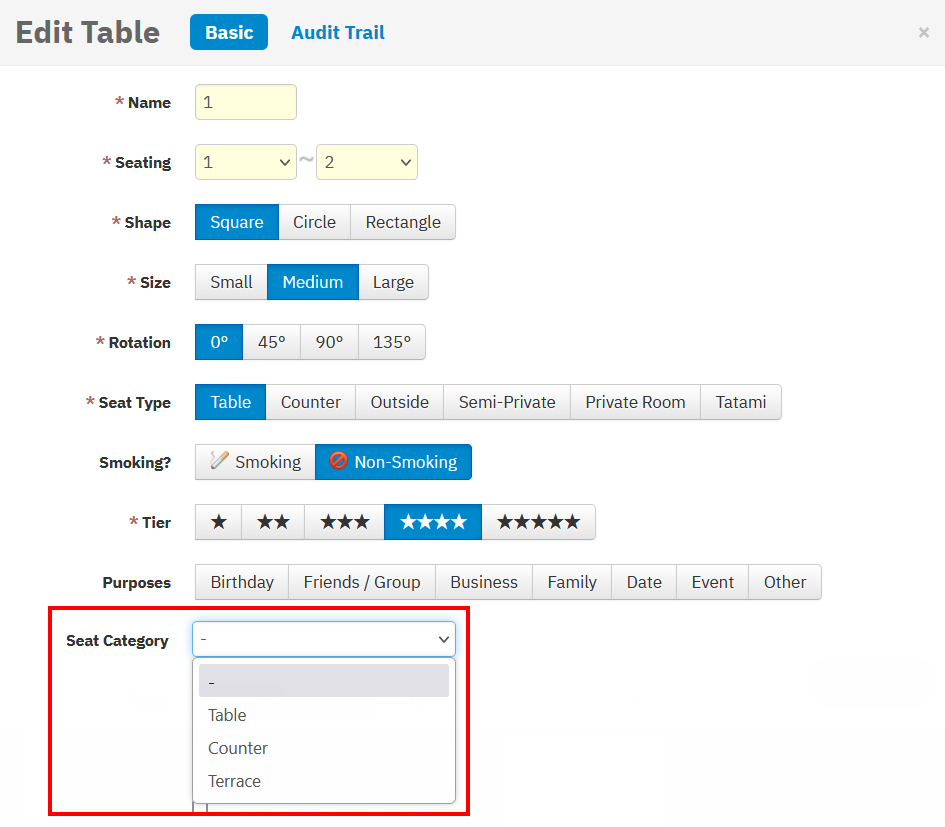Pick the five-star tier rating
945x827 pixels.
[538, 522]
